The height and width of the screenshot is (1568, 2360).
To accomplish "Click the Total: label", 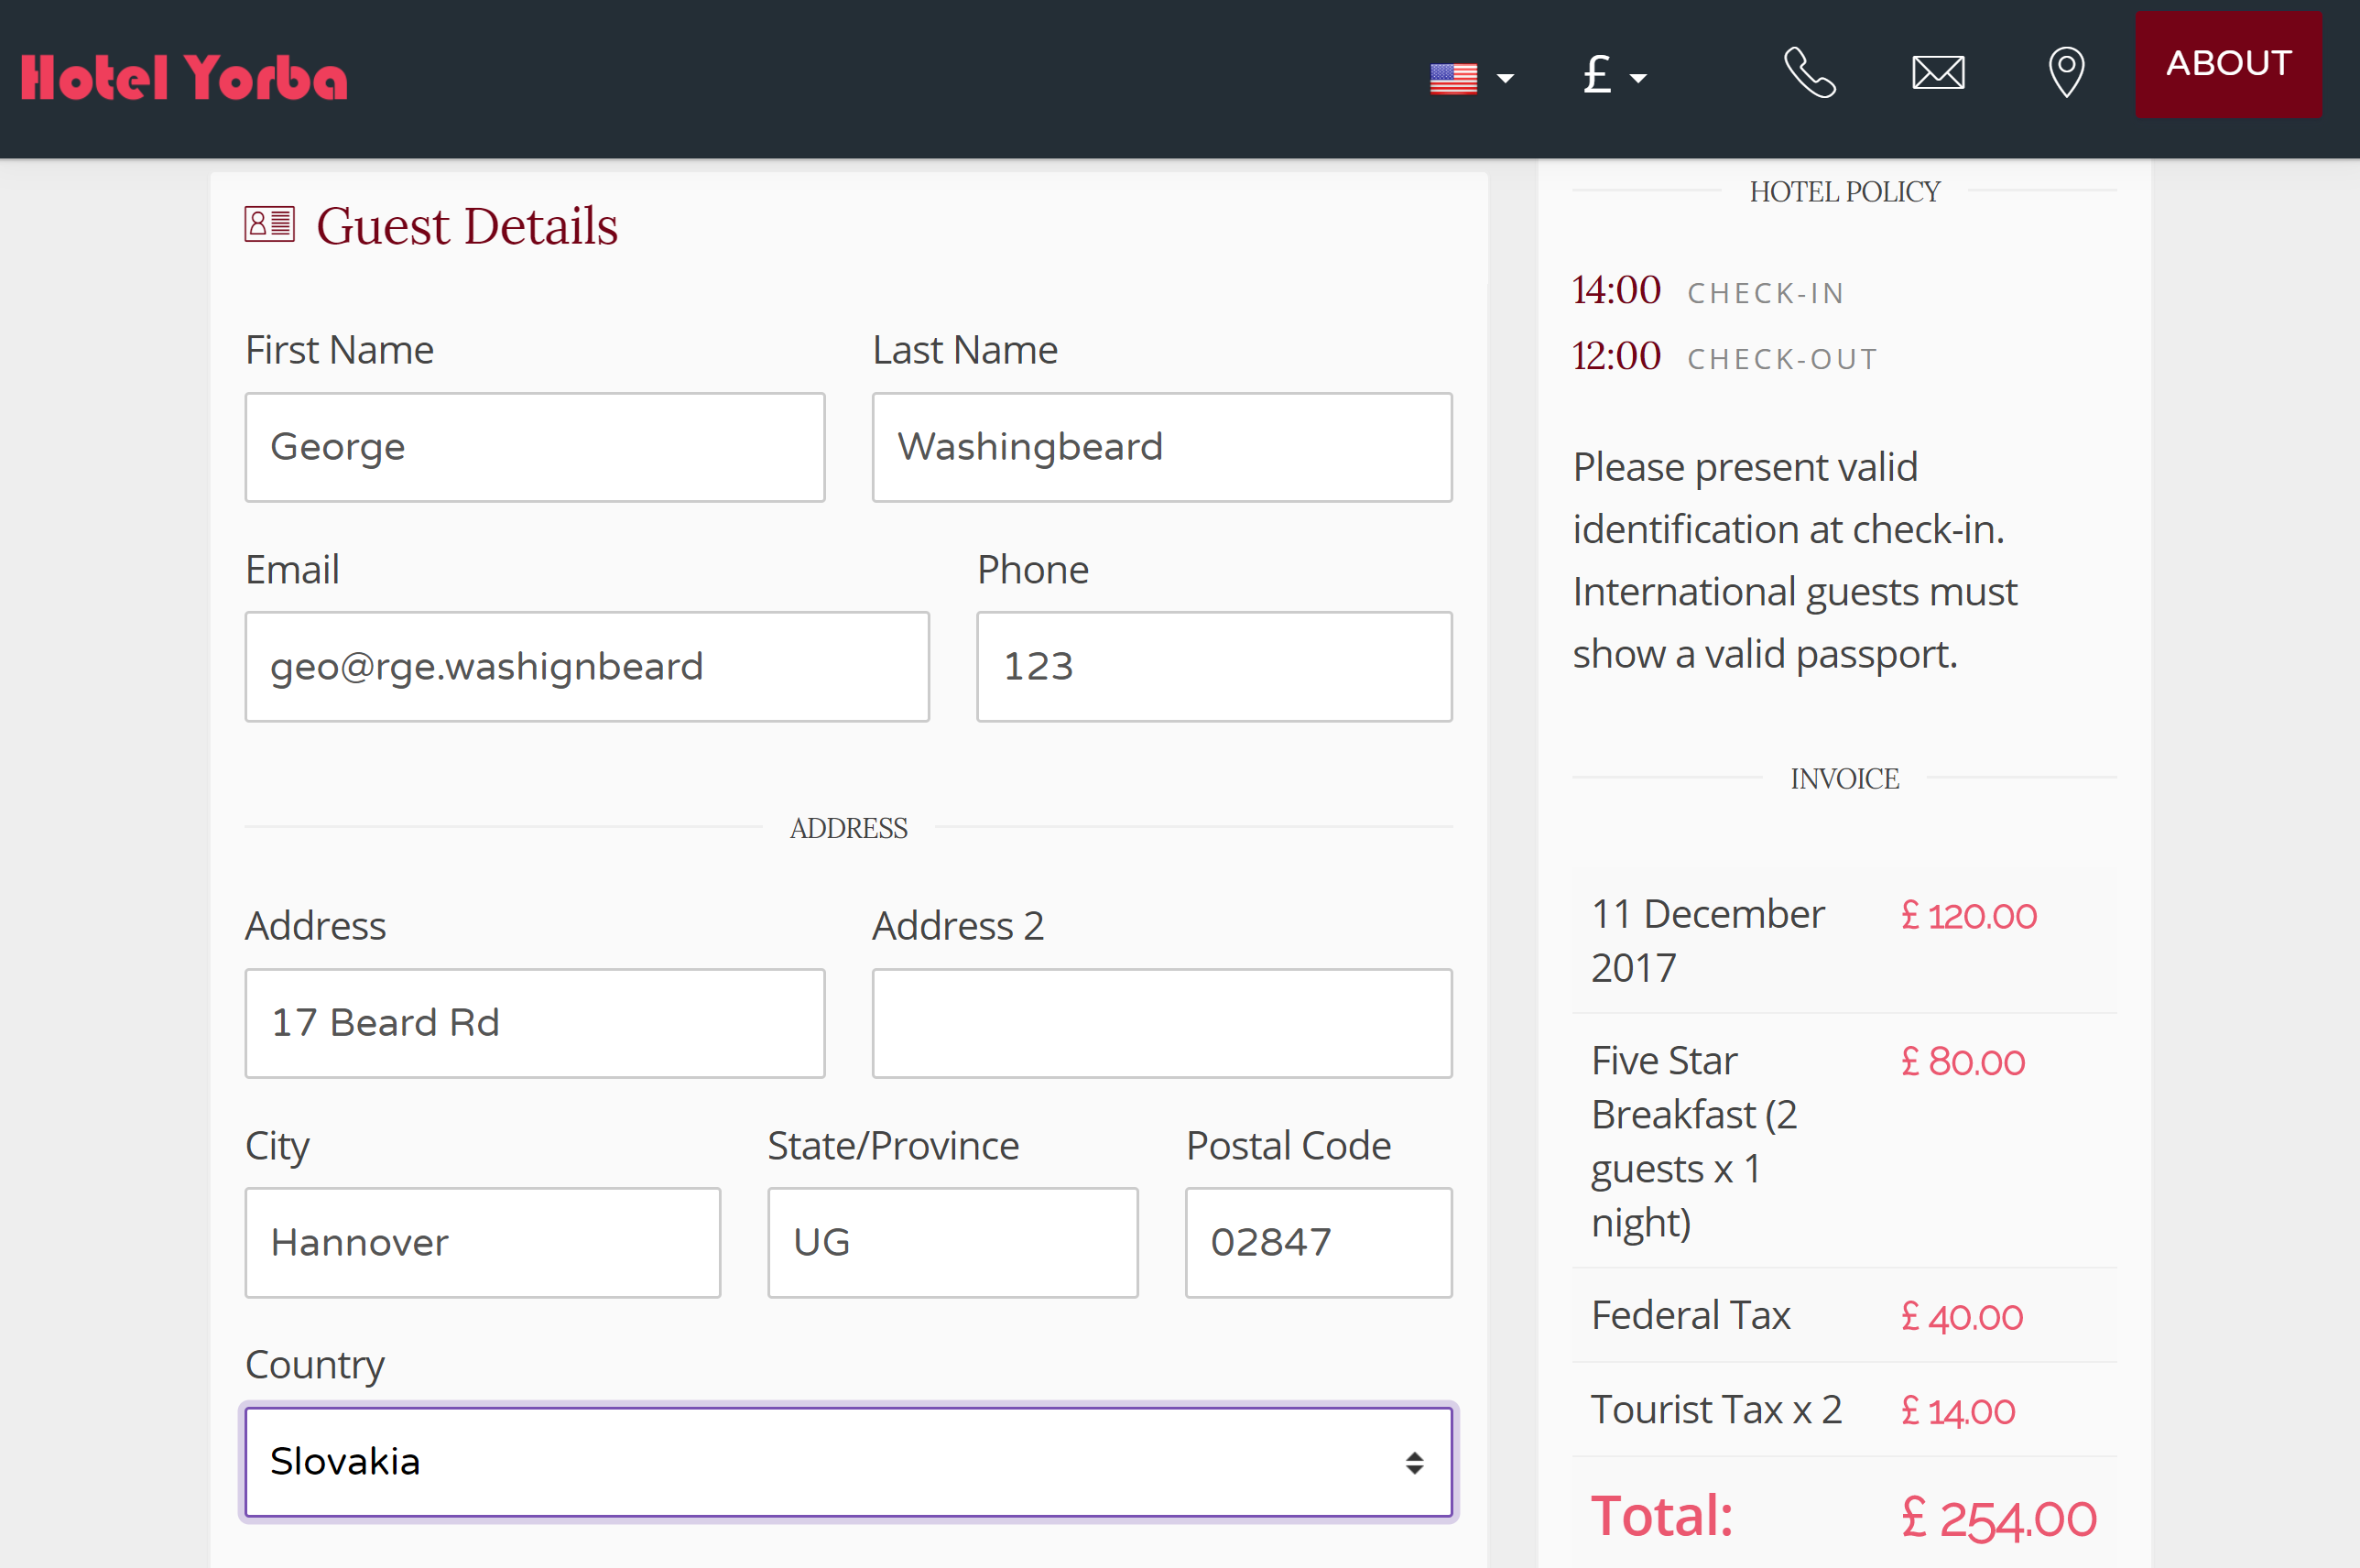I will pos(1661,1516).
